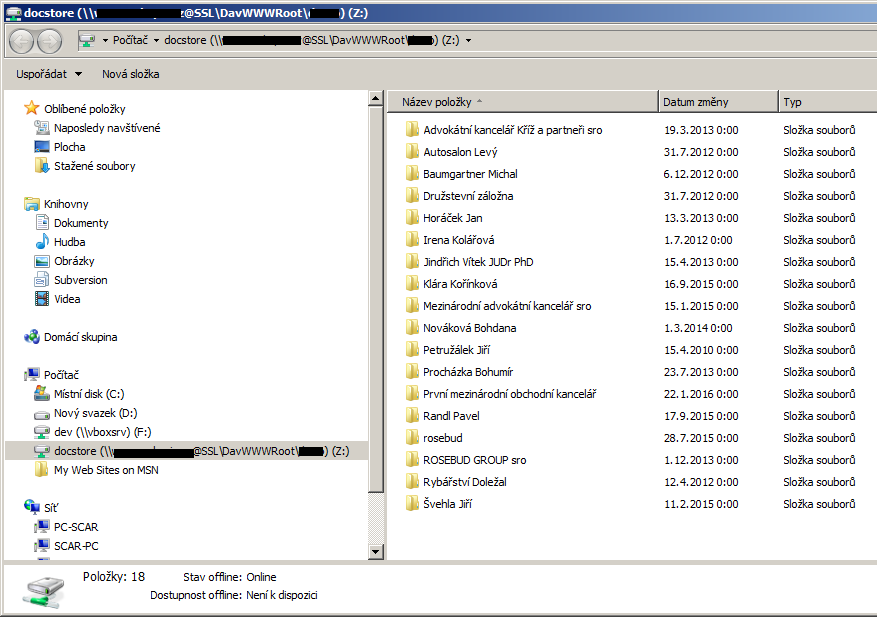This screenshot has width=877, height=617.
Task: Sort by Název položky column header
Action: (x=436, y=102)
